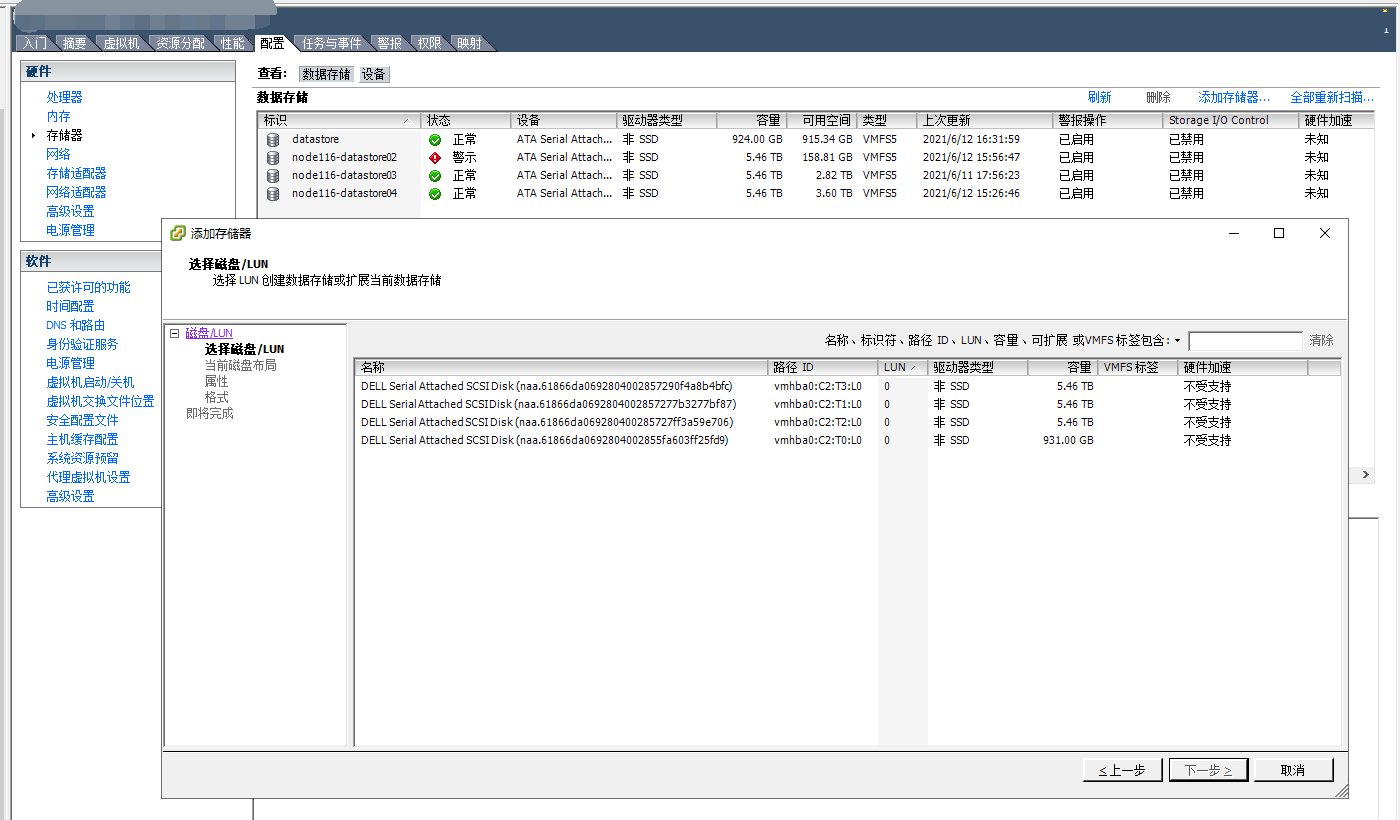Switch to the 入门 tab
Viewport: 1400px width, 820px height.
click(x=35, y=43)
